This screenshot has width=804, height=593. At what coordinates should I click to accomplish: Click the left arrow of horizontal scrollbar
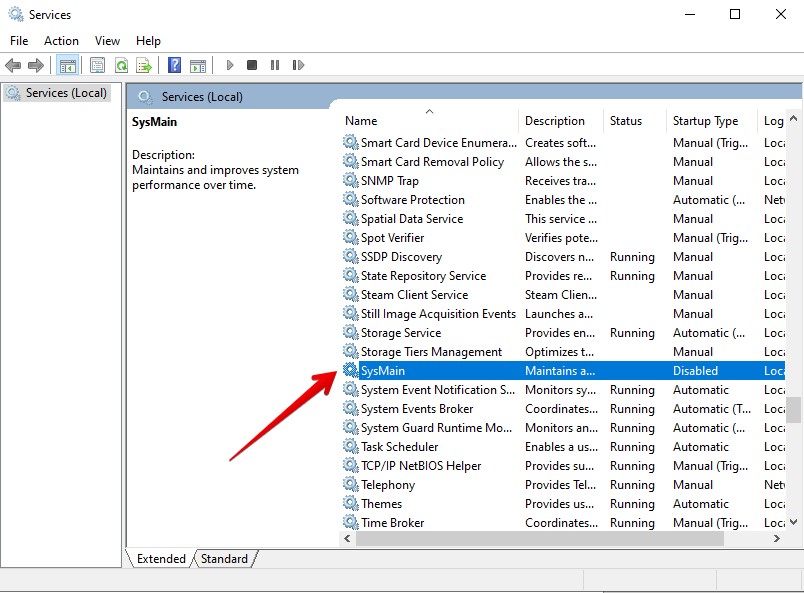pos(348,538)
